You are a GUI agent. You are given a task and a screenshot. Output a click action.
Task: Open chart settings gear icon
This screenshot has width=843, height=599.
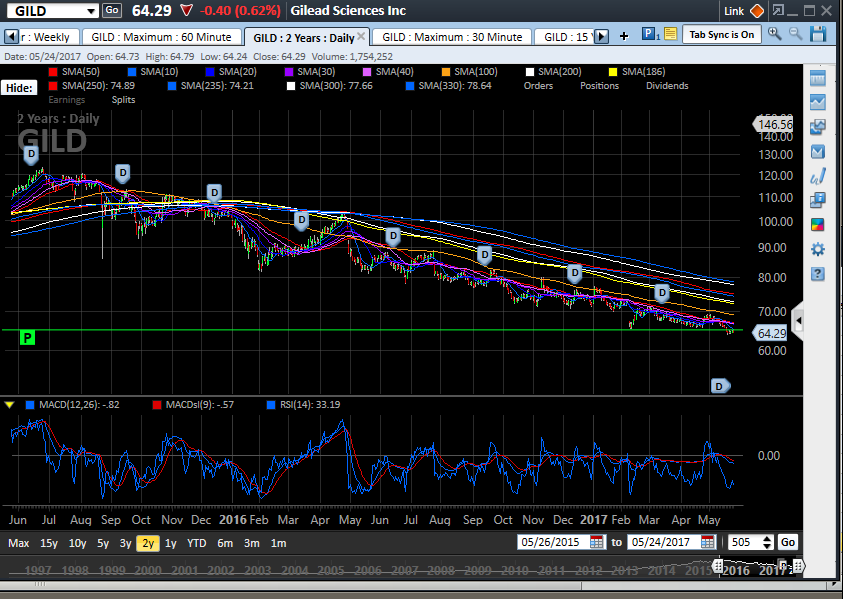[817, 249]
